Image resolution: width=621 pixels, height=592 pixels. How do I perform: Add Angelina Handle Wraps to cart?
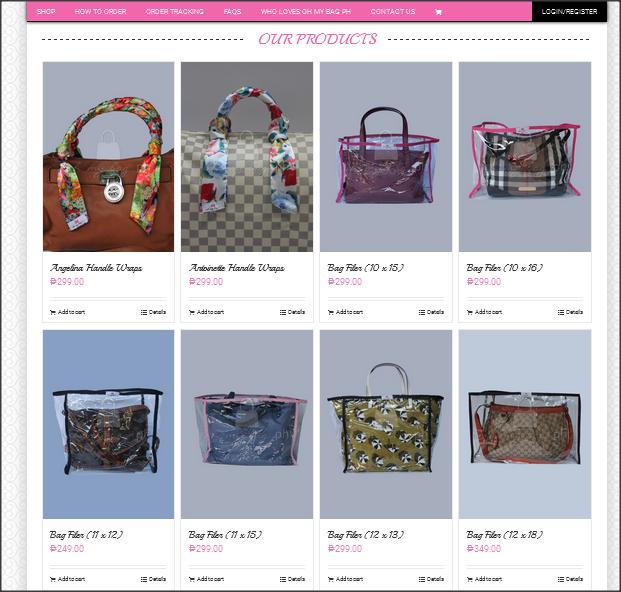67,312
